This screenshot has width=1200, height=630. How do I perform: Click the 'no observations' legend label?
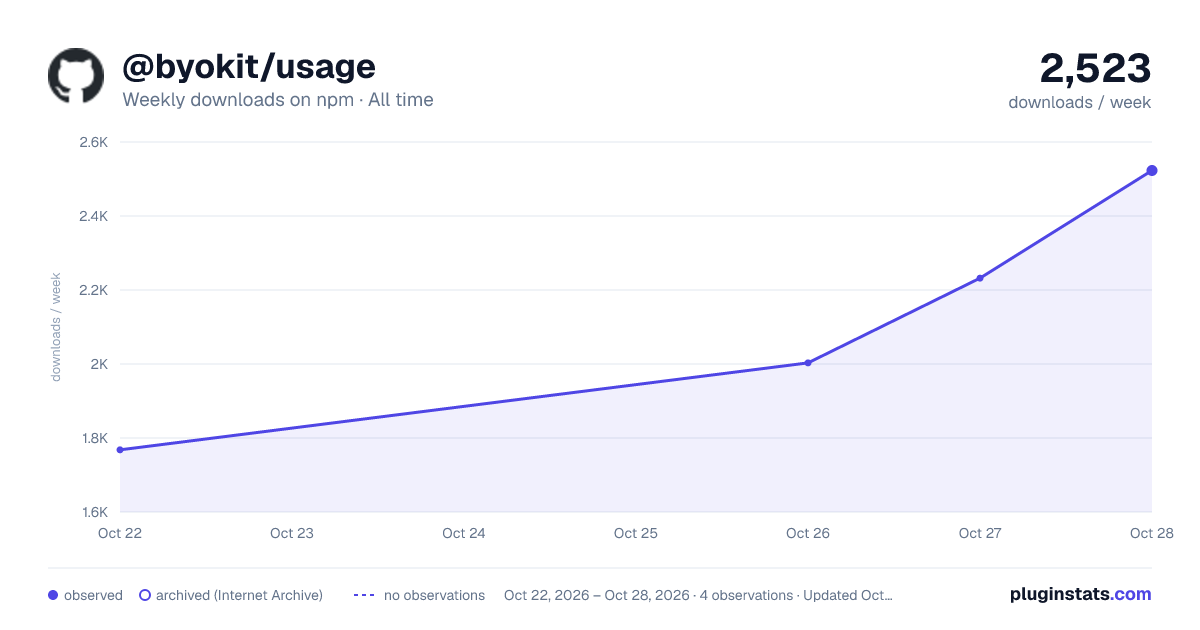434,595
